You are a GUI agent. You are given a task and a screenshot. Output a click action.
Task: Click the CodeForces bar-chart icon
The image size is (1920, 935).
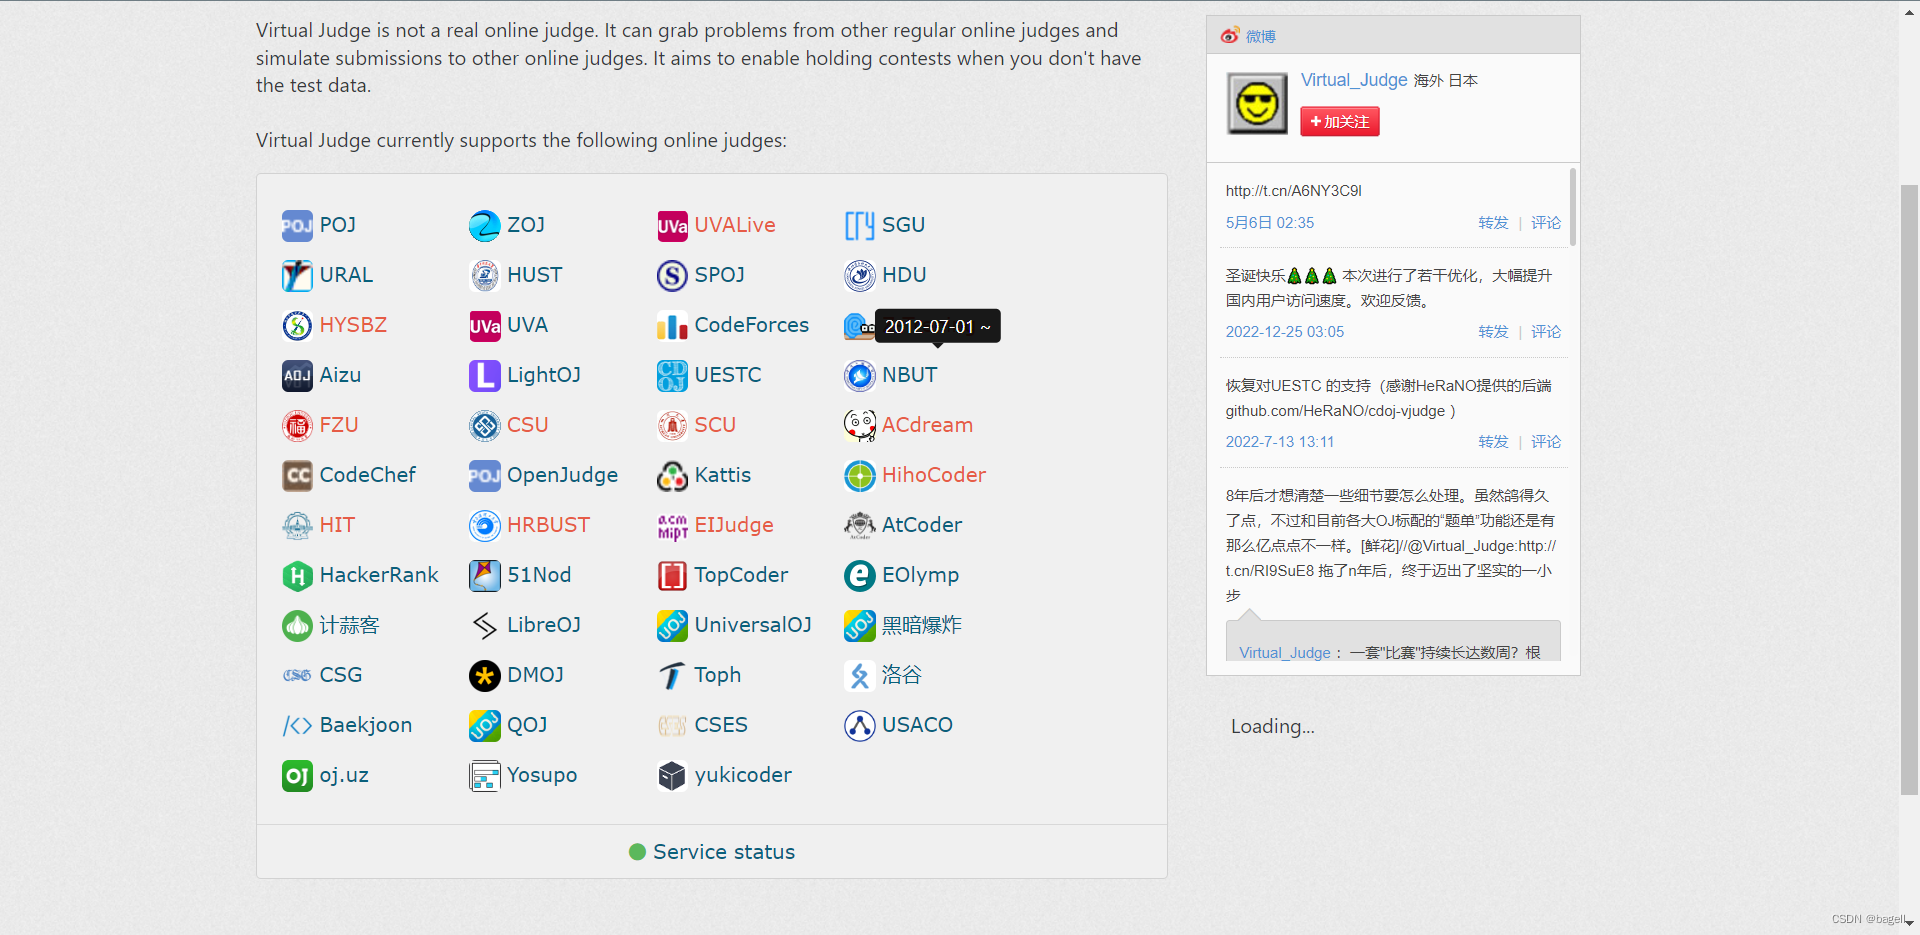point(672,325)
